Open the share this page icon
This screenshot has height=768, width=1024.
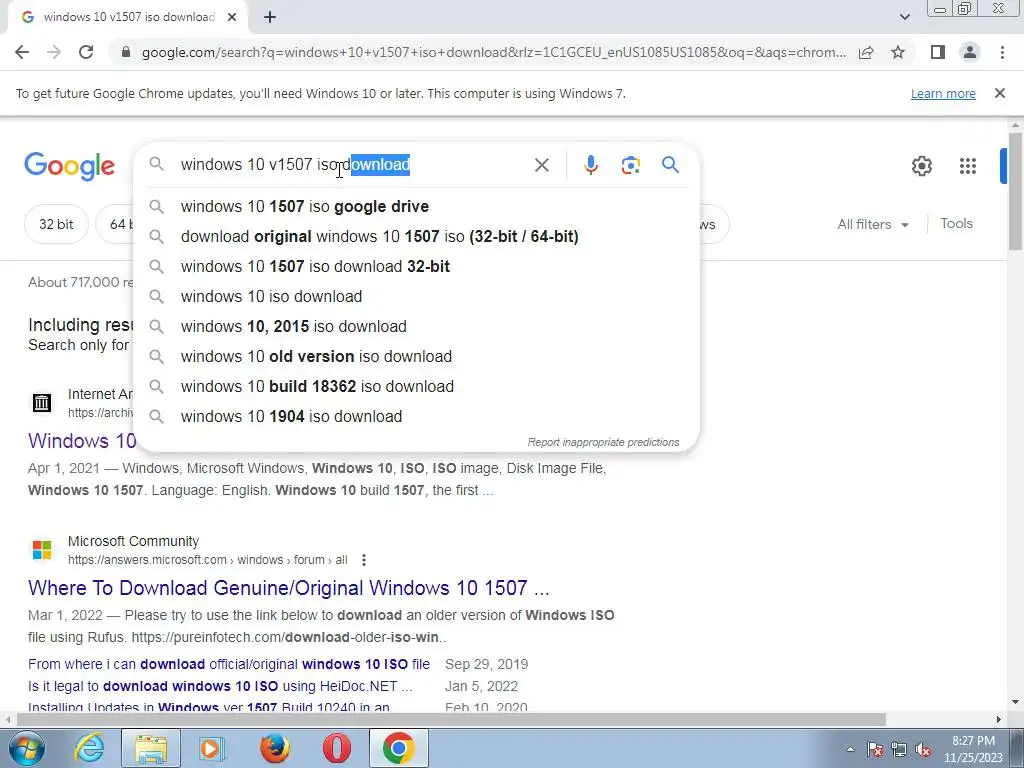(x=866, y=52)
